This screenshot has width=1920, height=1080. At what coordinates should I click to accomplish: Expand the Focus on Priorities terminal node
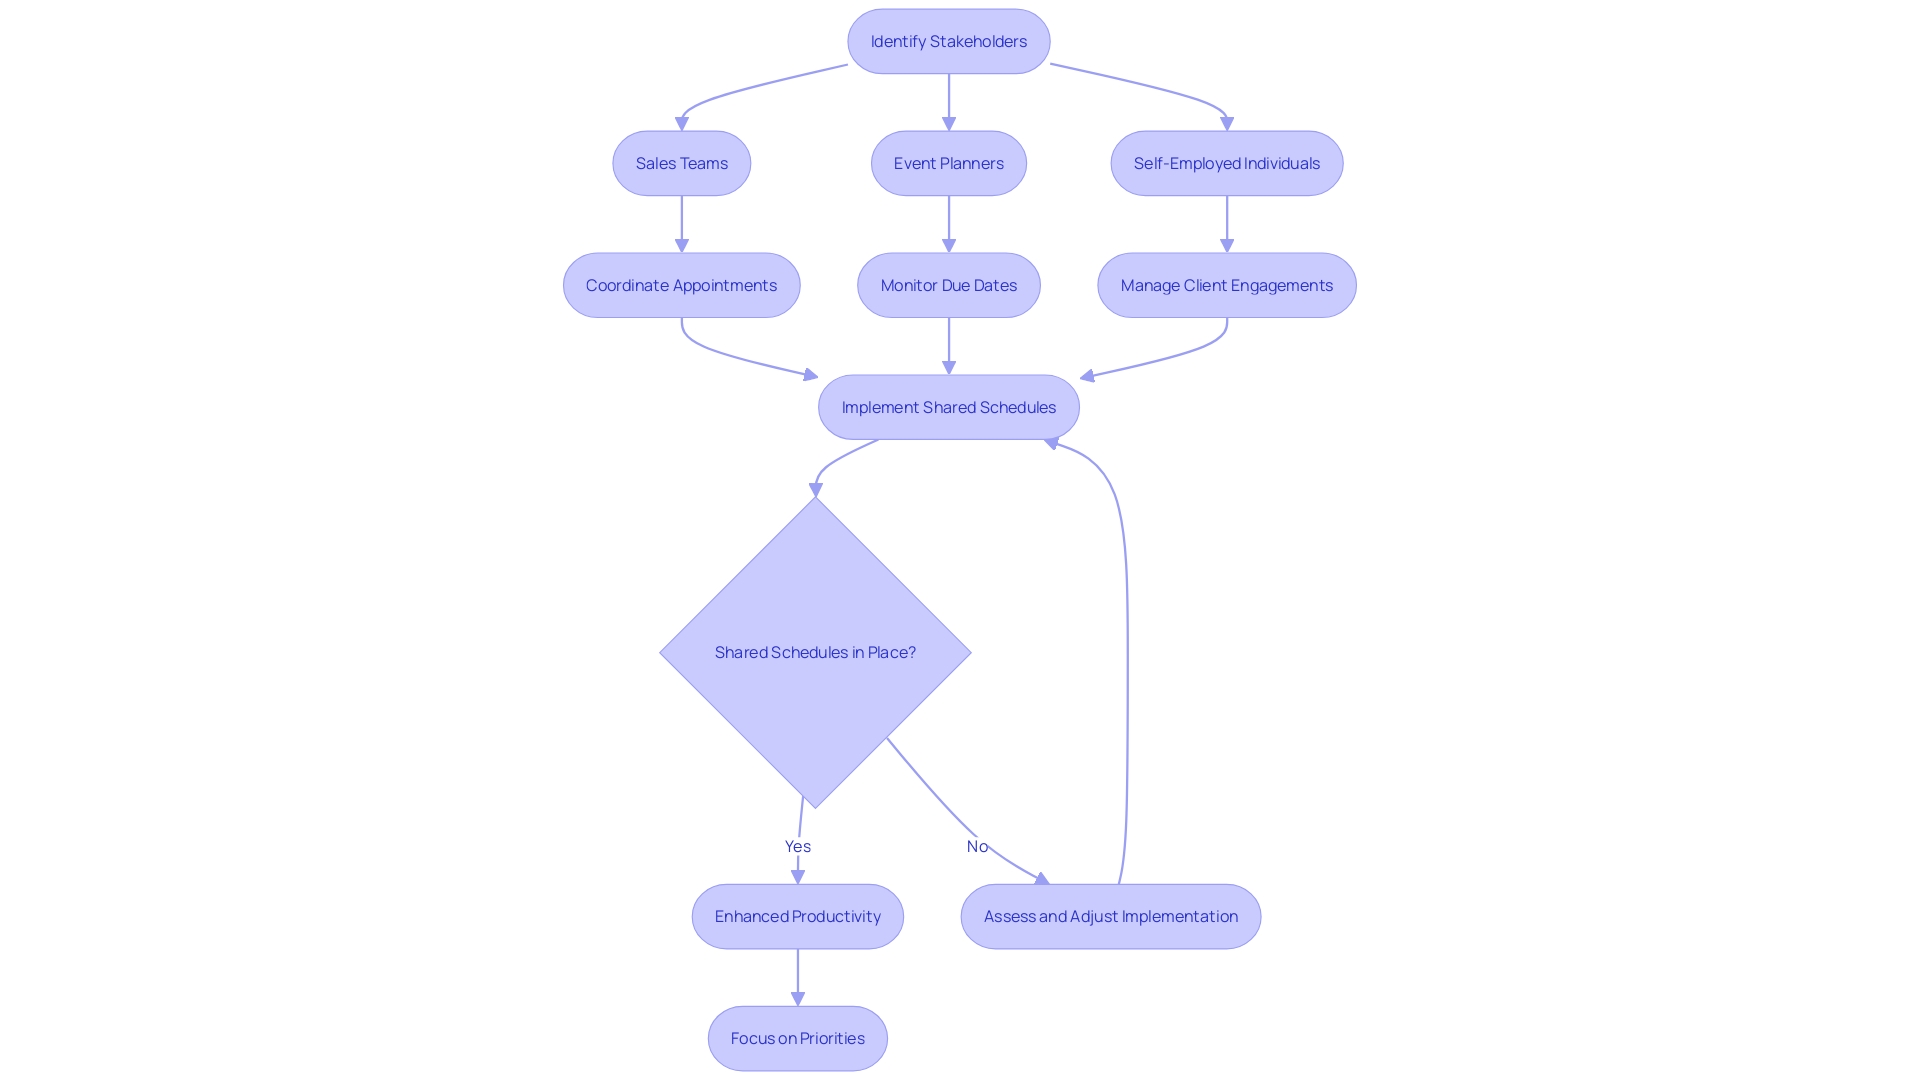(x=796, y=1036)
